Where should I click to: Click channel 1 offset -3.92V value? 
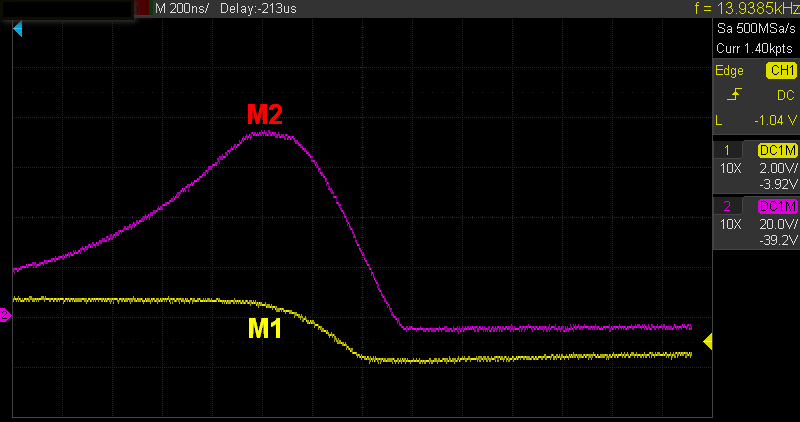pos(779,184)
